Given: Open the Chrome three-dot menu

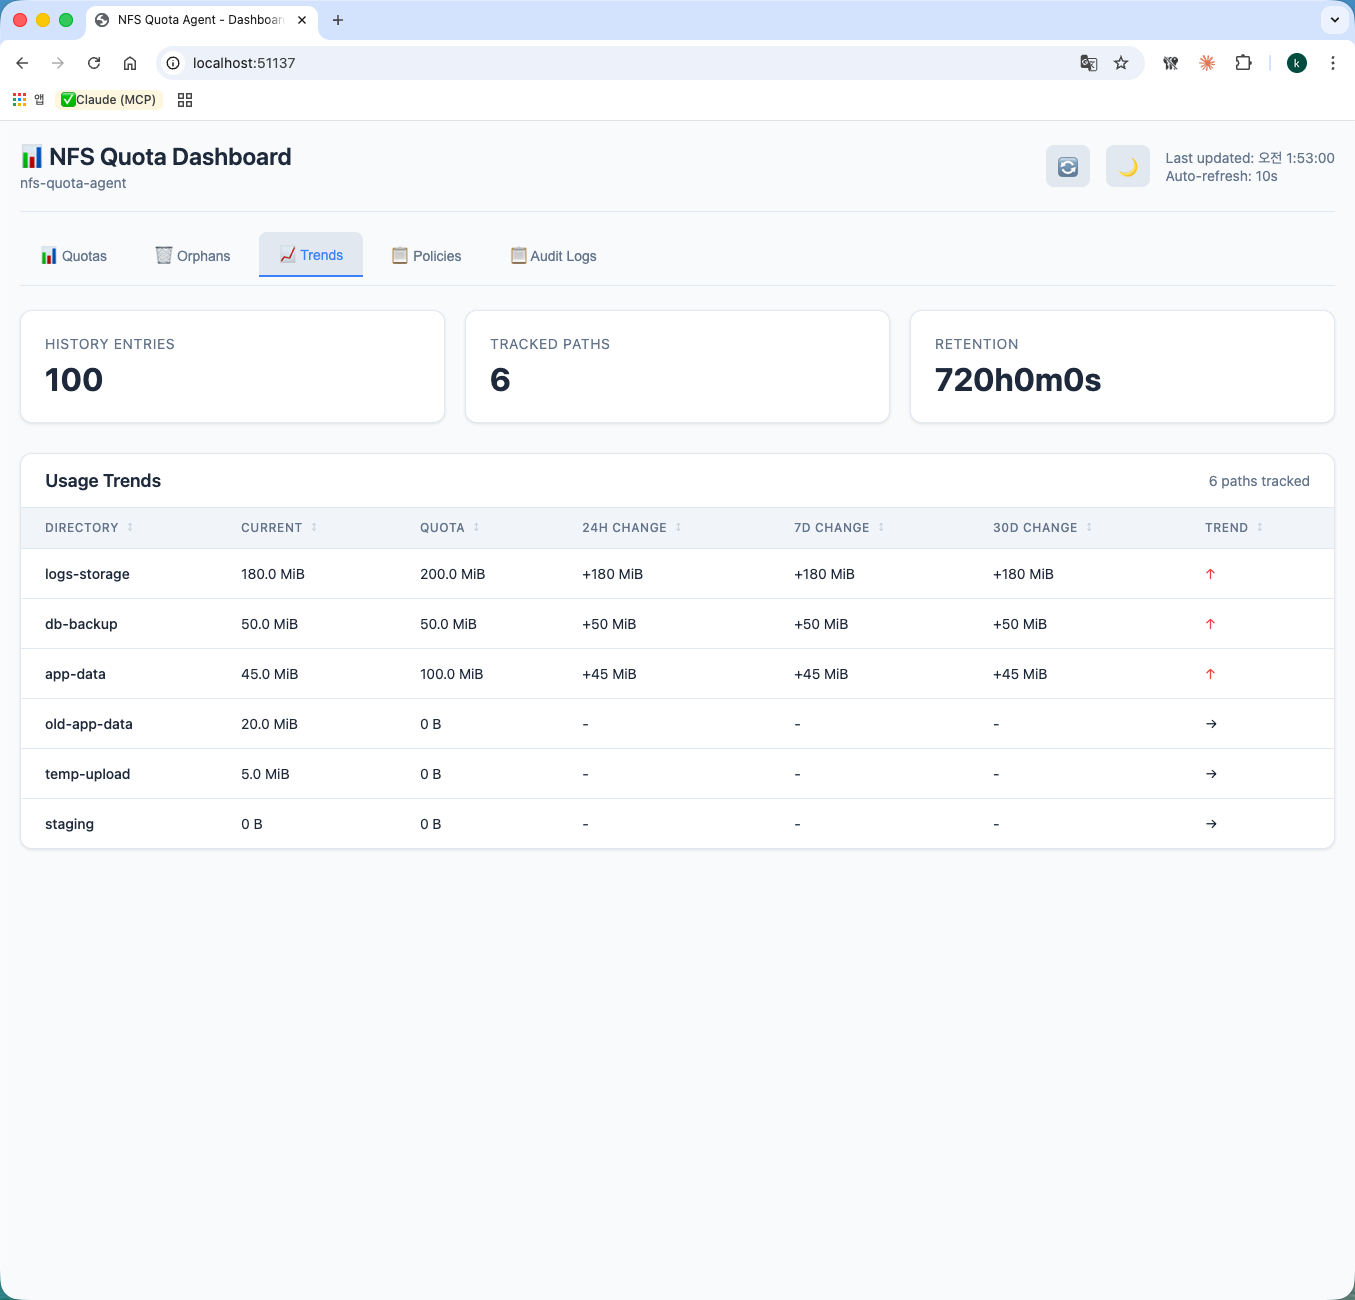Looking at the screenshot, I should coord(1332,63).
